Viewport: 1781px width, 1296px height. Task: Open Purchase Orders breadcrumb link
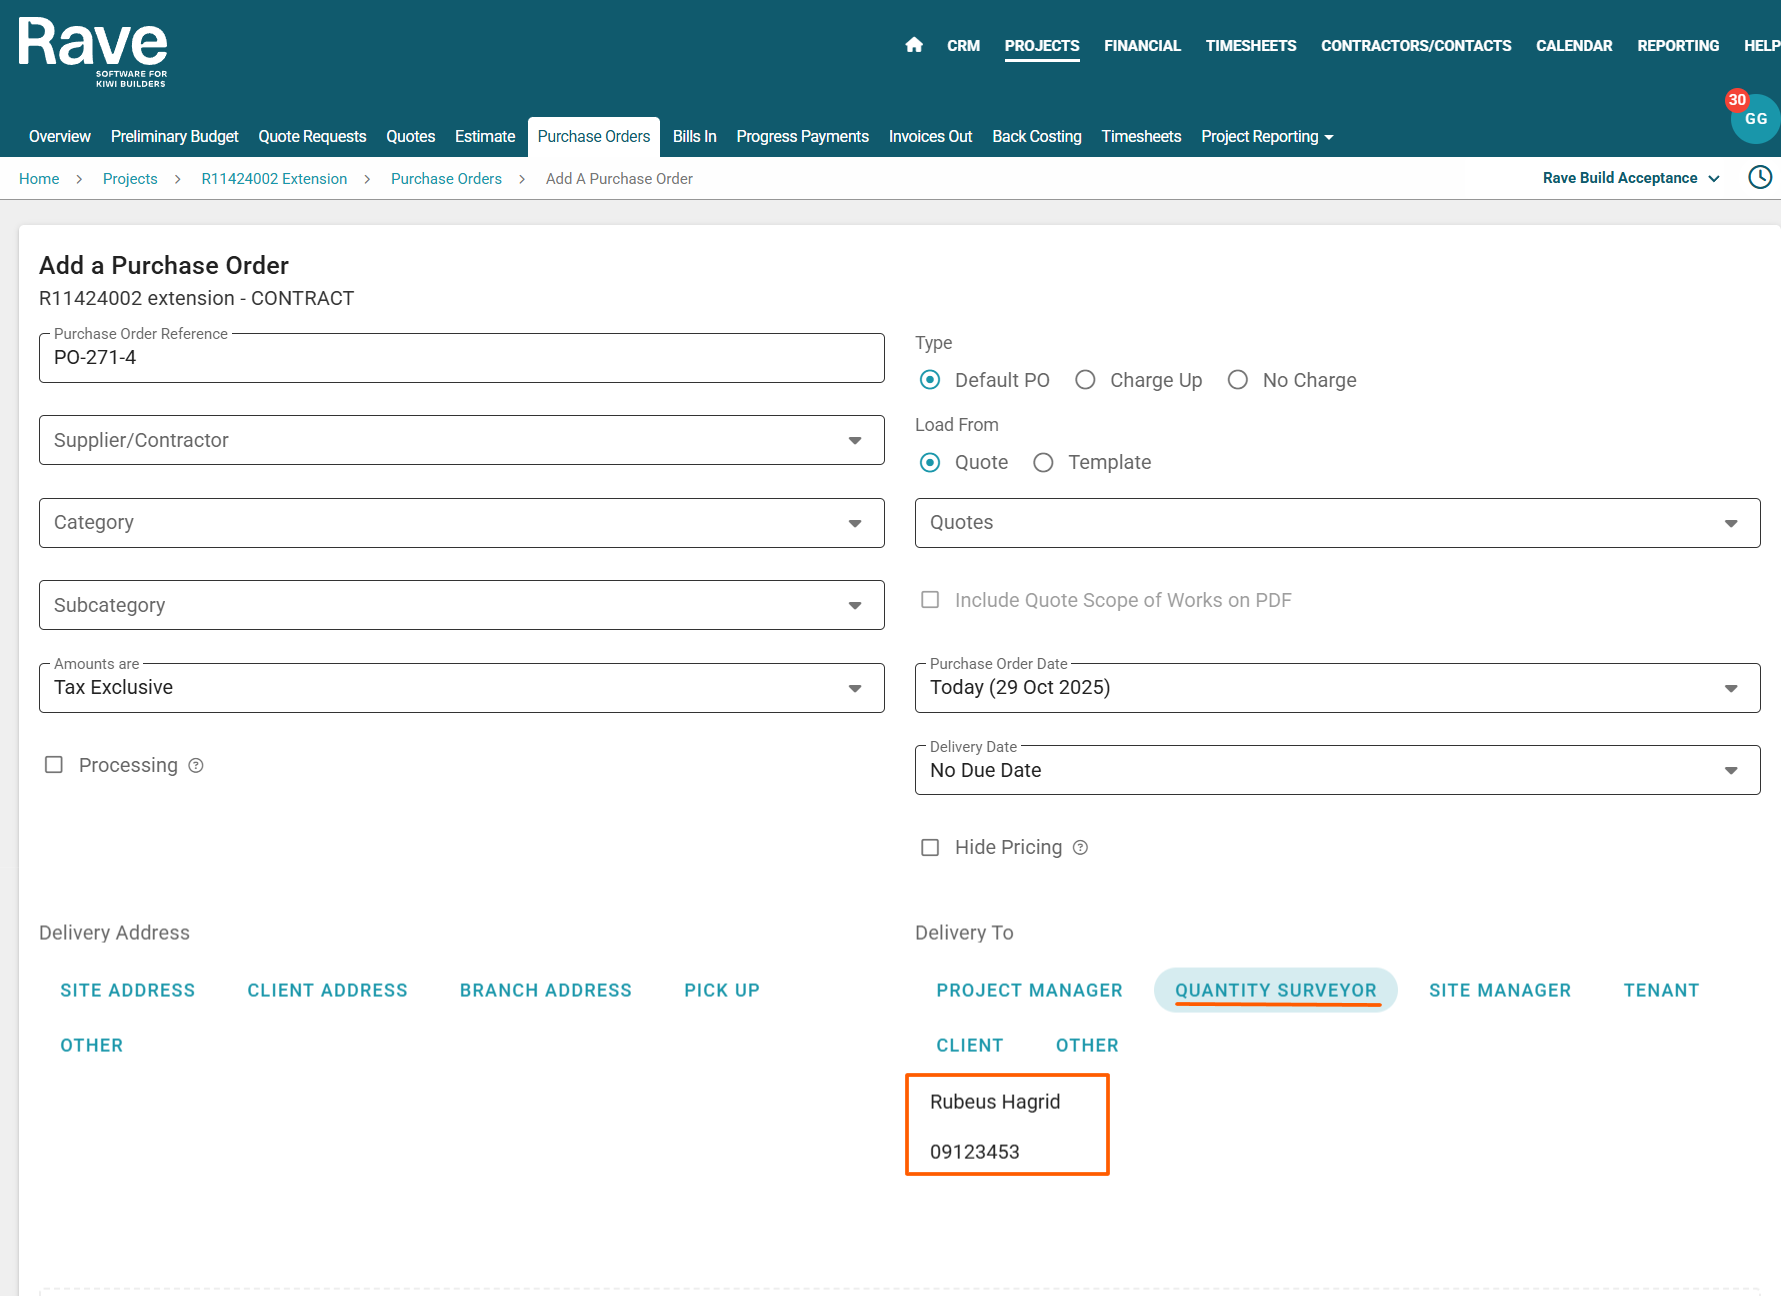(446, 179)
